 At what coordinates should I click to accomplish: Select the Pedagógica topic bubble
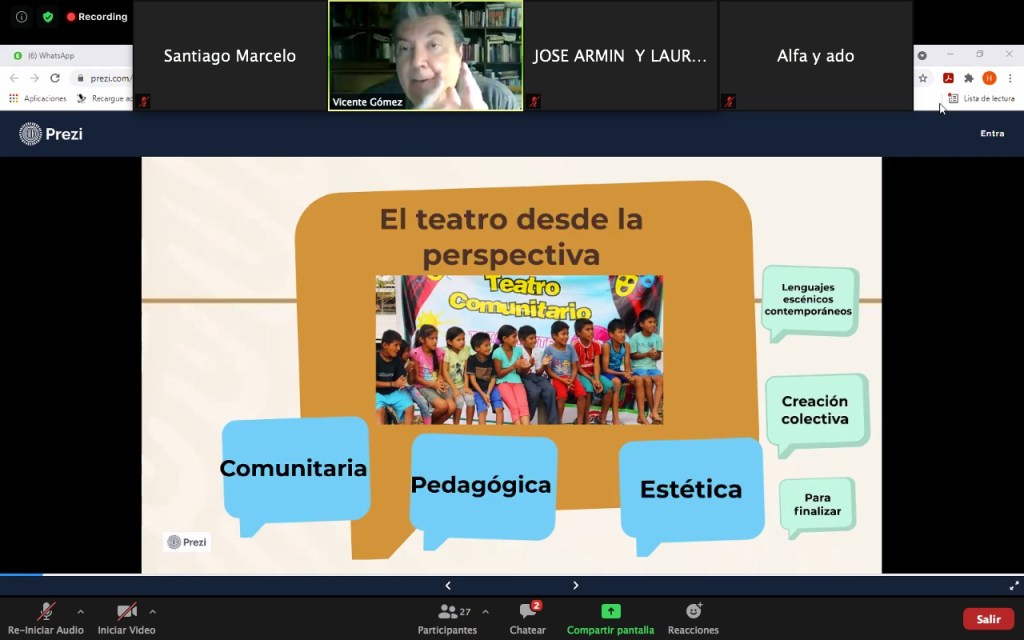(x=481, y=486)
